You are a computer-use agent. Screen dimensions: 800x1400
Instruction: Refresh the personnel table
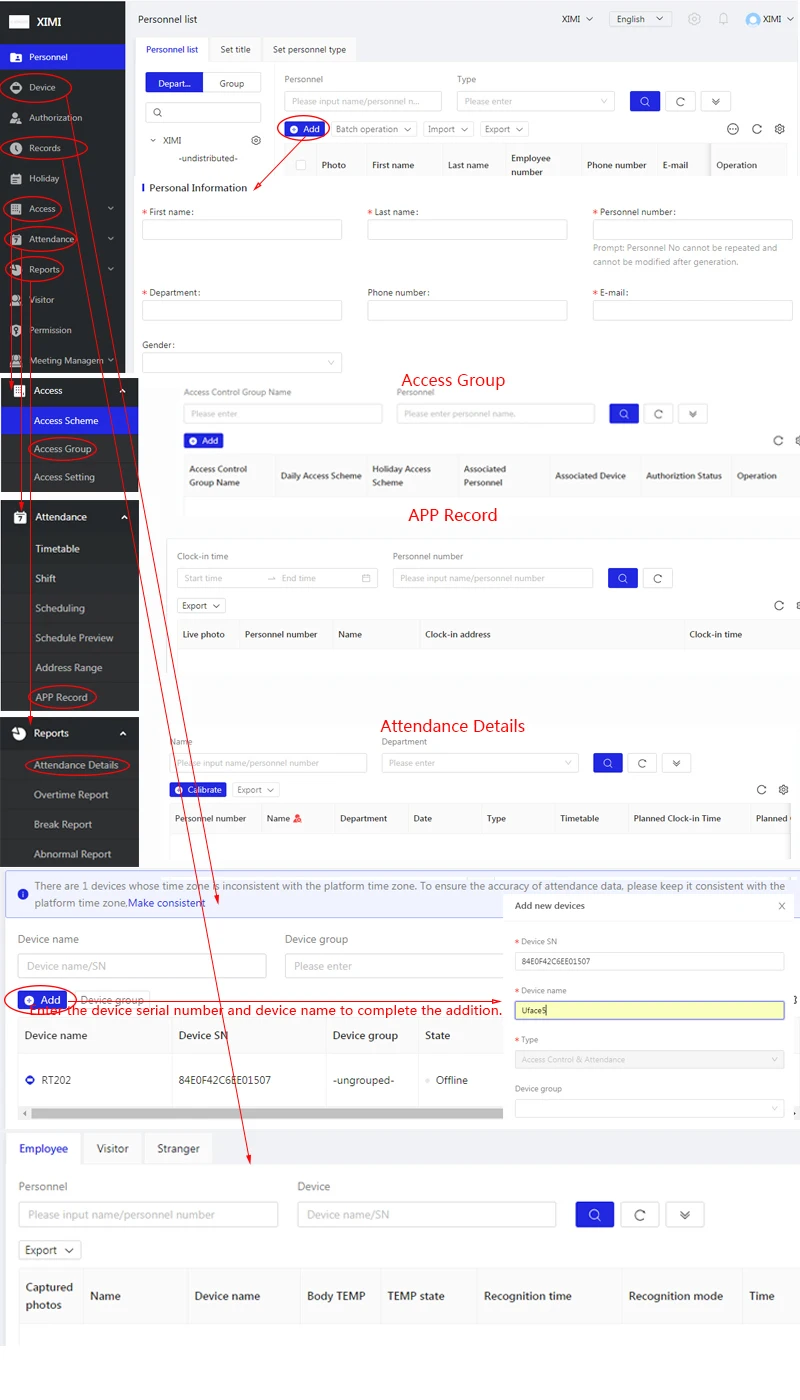(757, 129)
